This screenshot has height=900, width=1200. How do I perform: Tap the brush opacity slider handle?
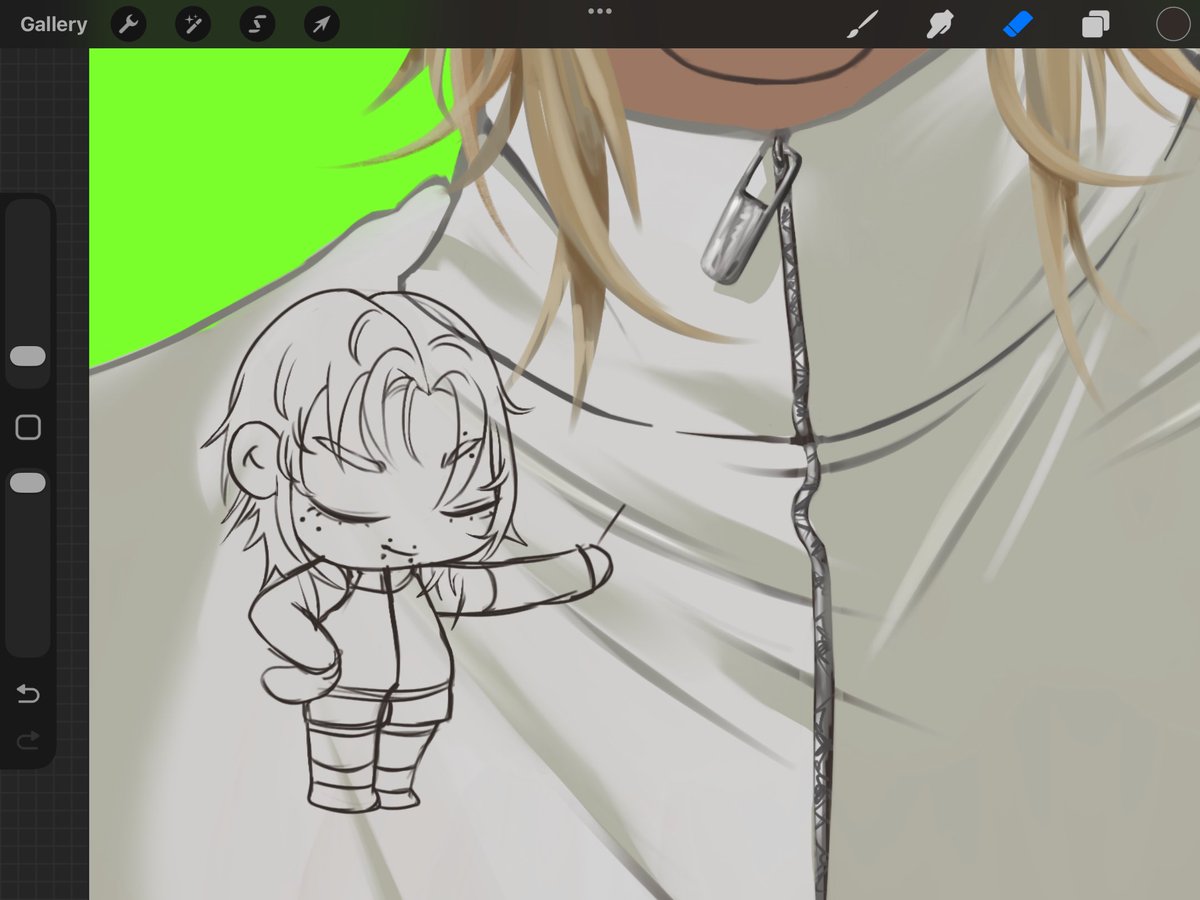28,483
